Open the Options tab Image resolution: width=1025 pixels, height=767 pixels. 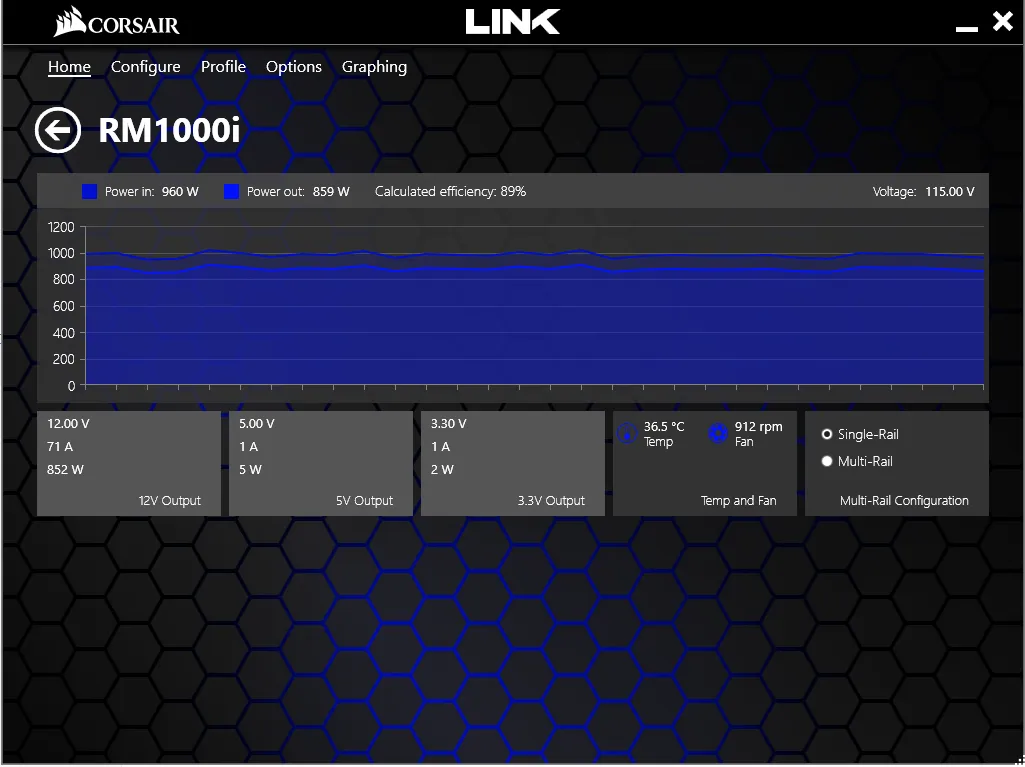294,67
